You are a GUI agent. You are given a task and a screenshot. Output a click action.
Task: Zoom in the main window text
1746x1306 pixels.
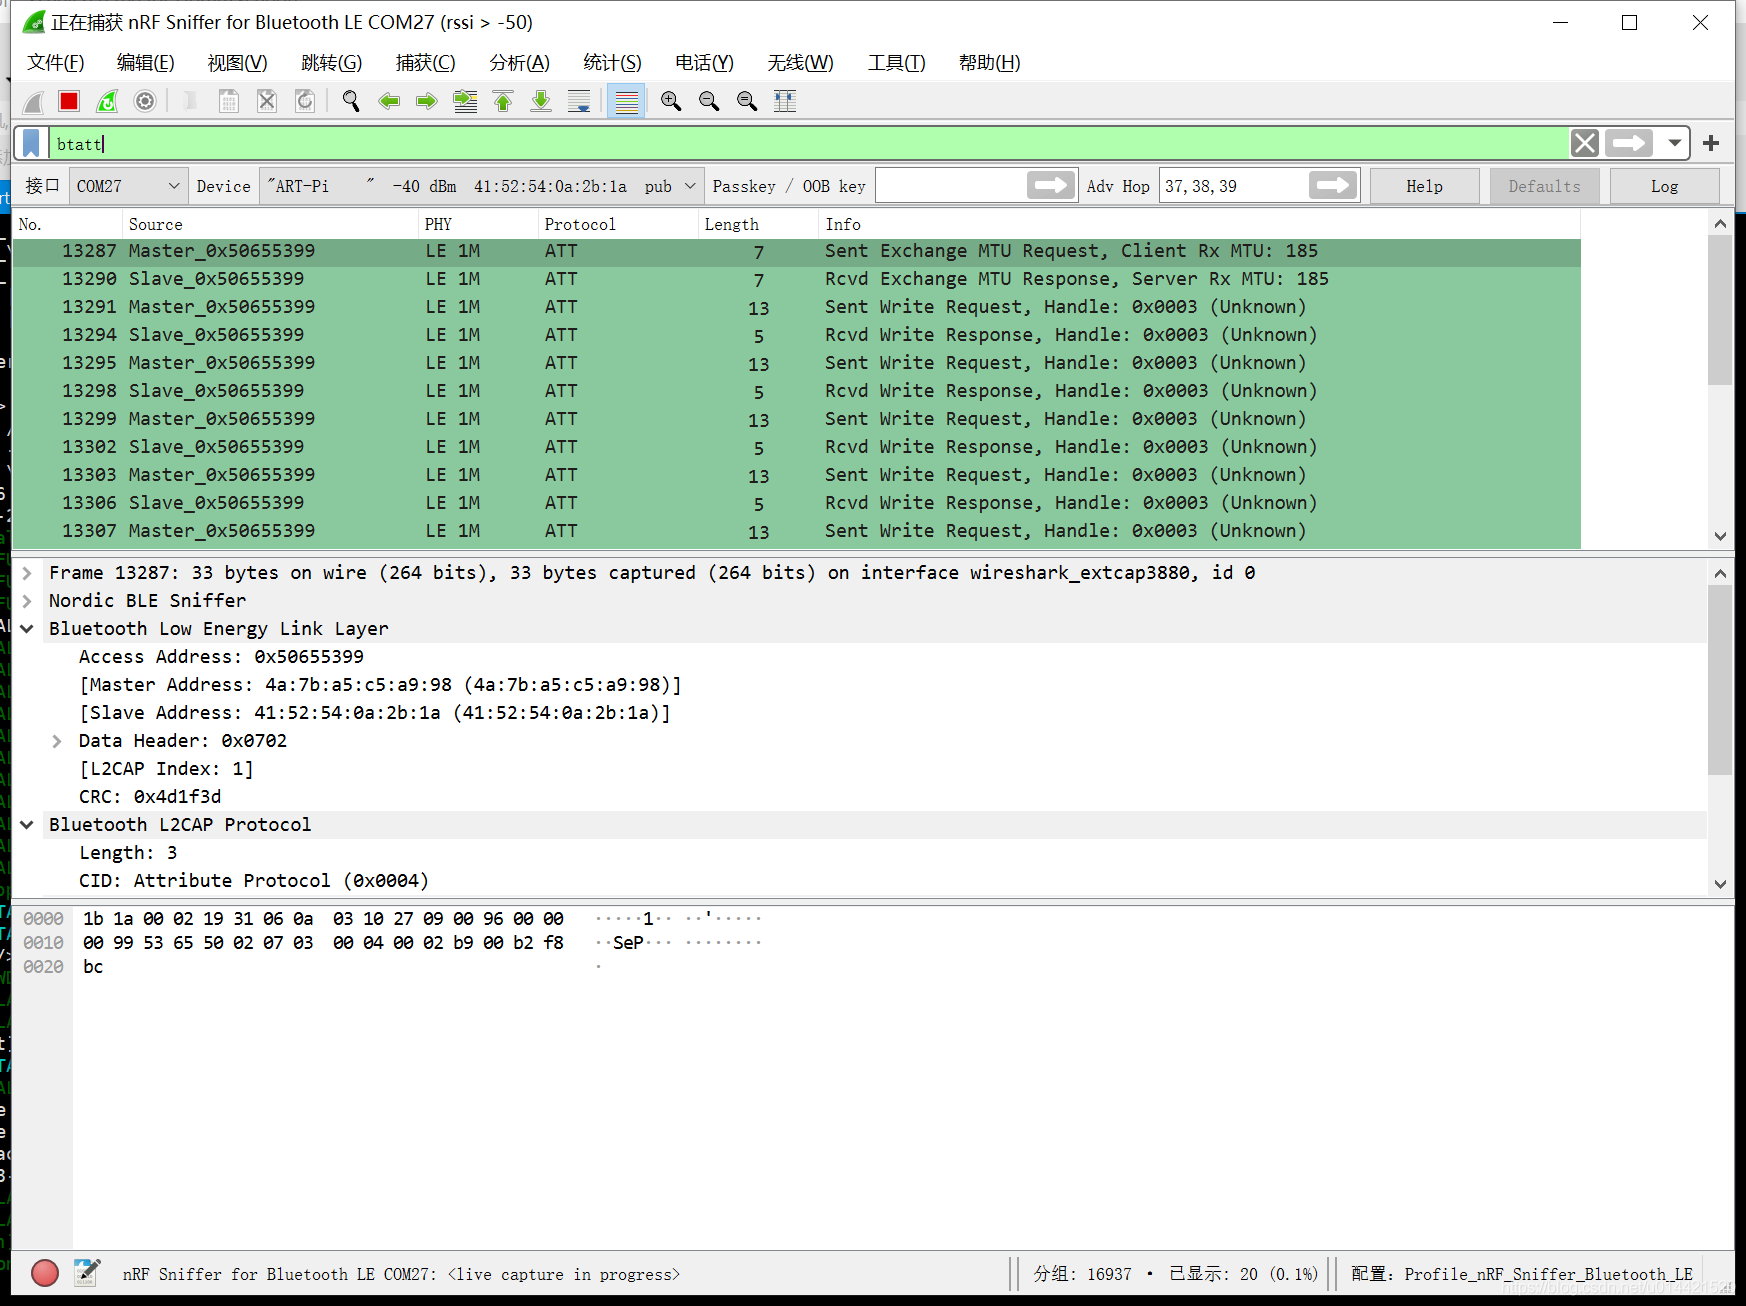click(671, 101)
